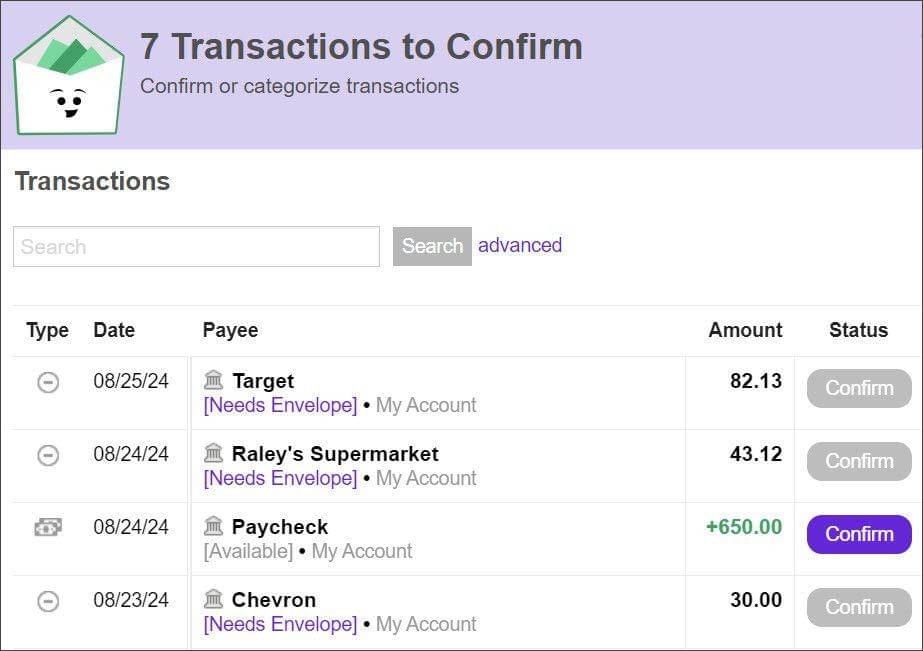
Task: Click the expense type icon for Target
Action: tap(48, 382)
